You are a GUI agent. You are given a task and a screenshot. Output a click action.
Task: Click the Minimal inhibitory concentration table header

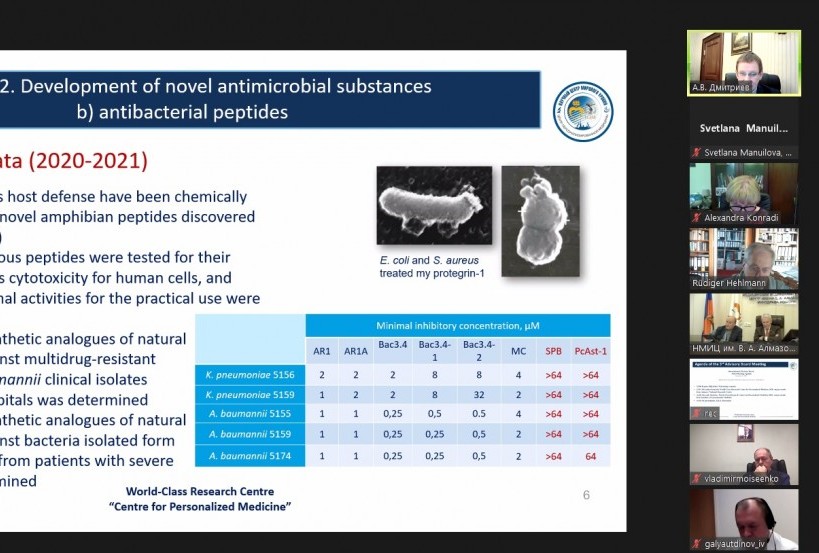click(457, 326)
